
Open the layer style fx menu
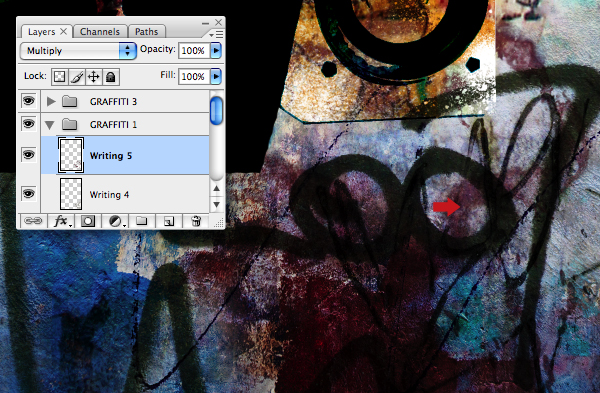click(x=61, y=221)
